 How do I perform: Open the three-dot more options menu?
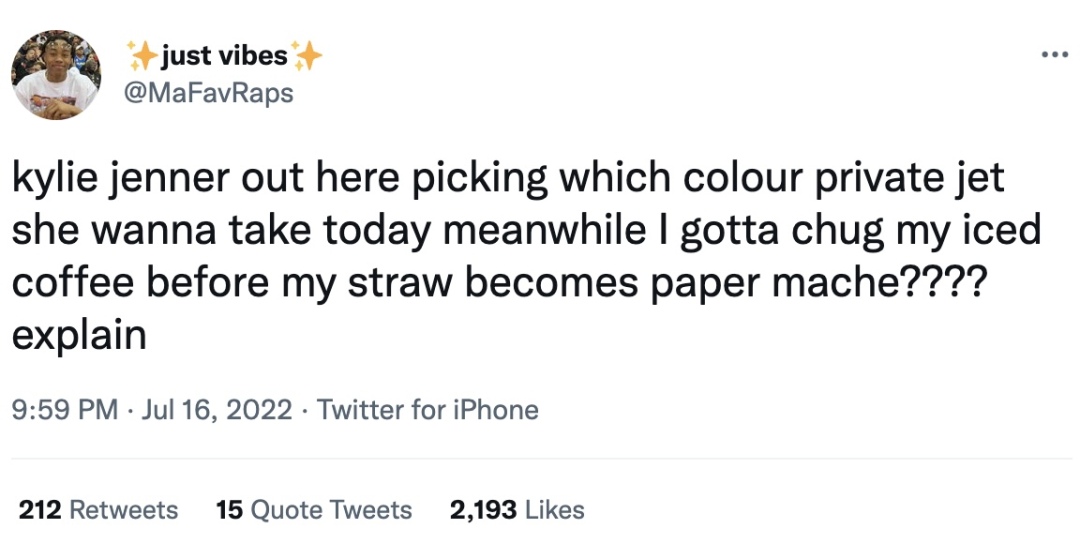click(1054, 54)
